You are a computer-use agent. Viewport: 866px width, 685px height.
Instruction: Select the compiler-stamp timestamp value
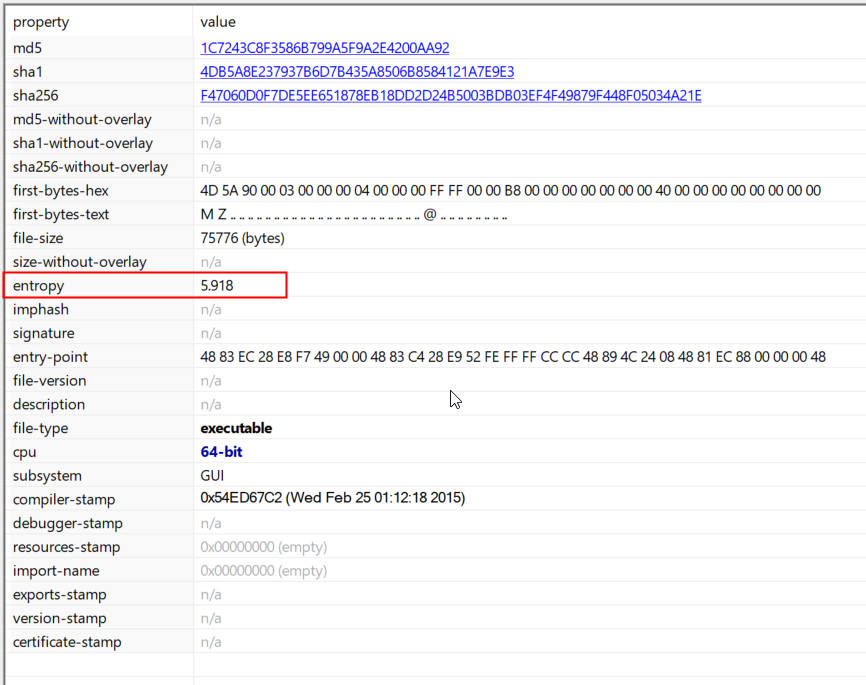[332, 499]
